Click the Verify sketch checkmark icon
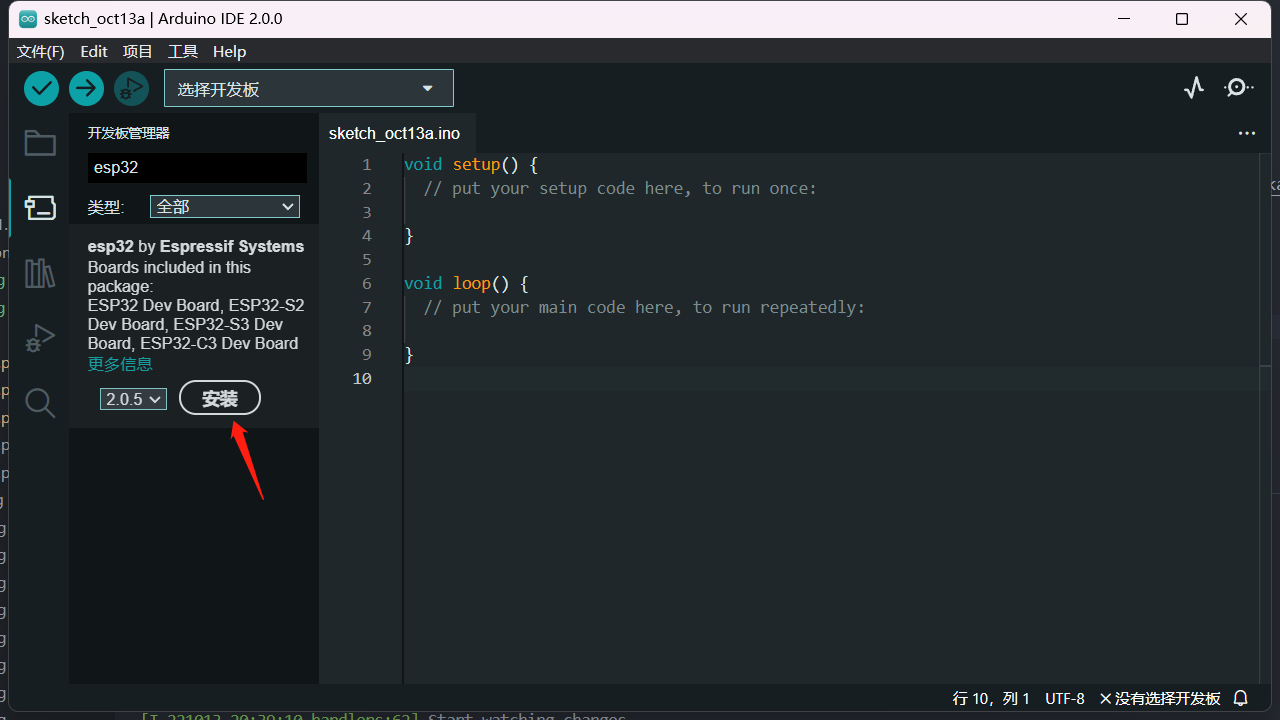 [41, 88]
